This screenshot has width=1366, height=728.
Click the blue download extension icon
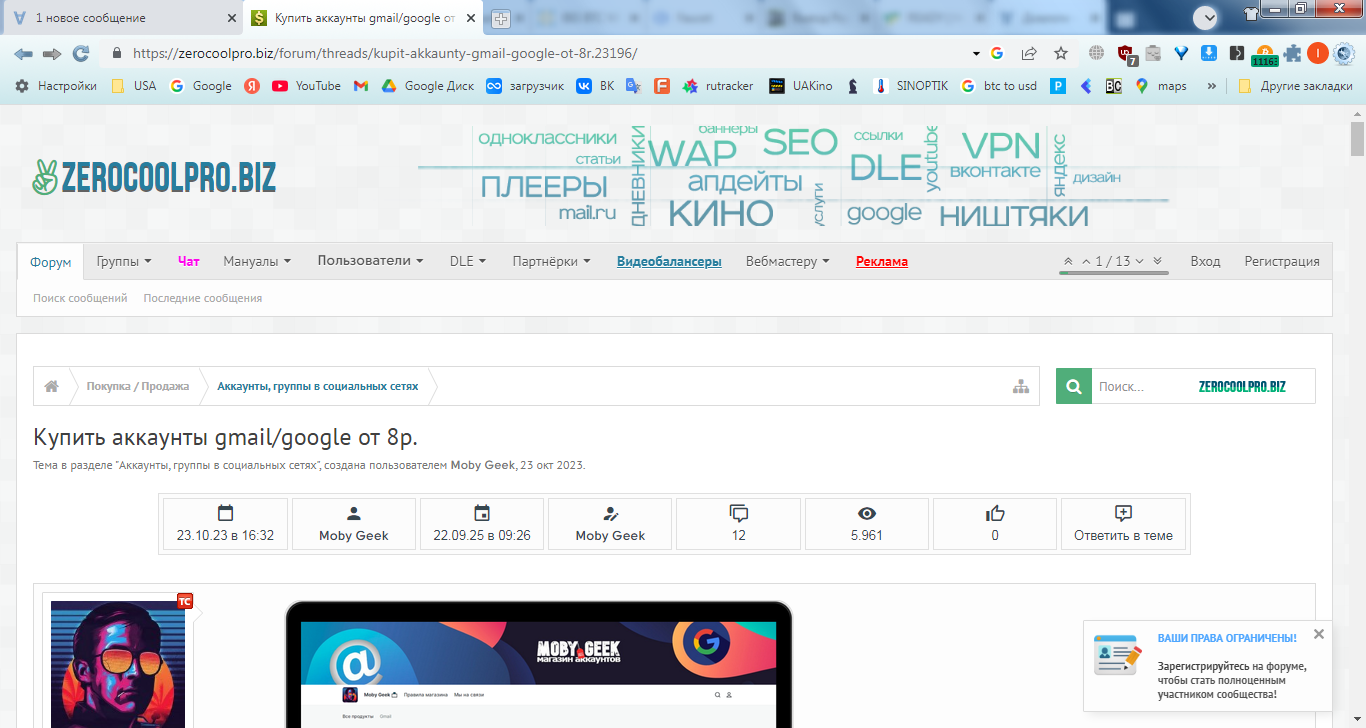pyautogui.click(x=1208, y=53)
